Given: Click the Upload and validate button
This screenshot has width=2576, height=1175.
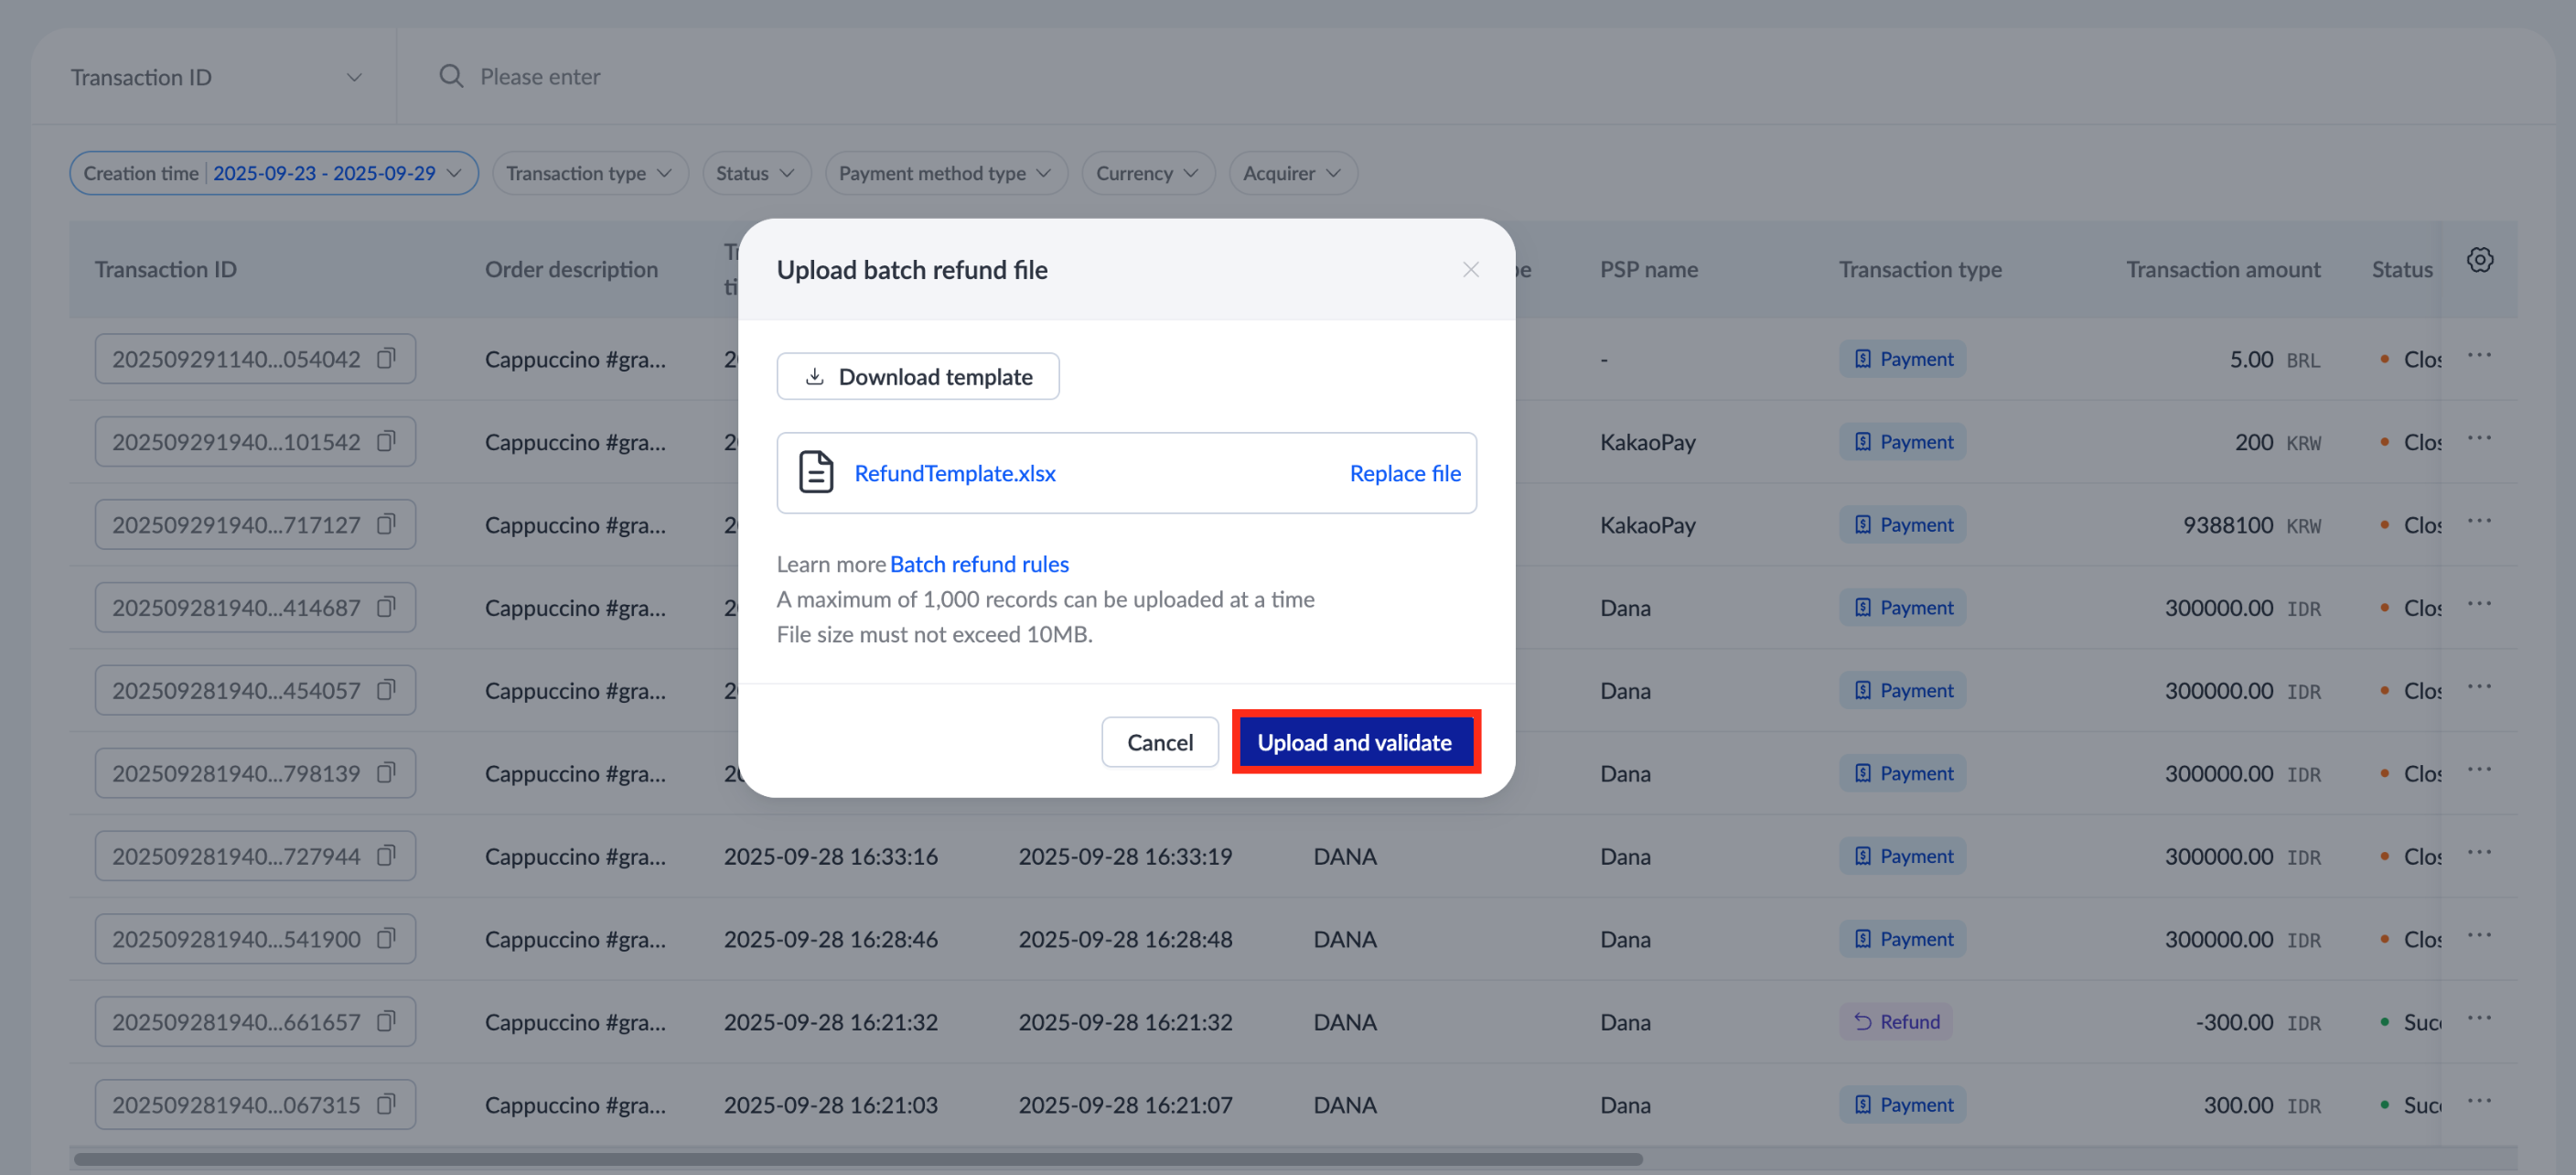Looking at the screenshot, I should 1354,742.
